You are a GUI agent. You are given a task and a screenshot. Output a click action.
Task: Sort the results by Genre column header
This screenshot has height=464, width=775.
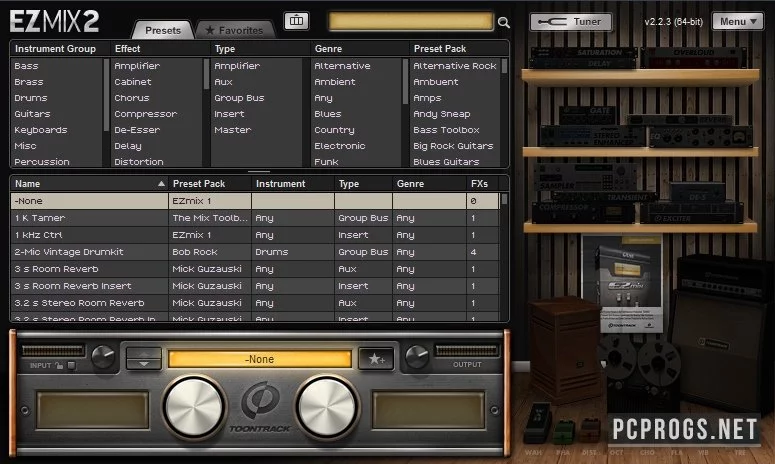[x=429, y=184]
